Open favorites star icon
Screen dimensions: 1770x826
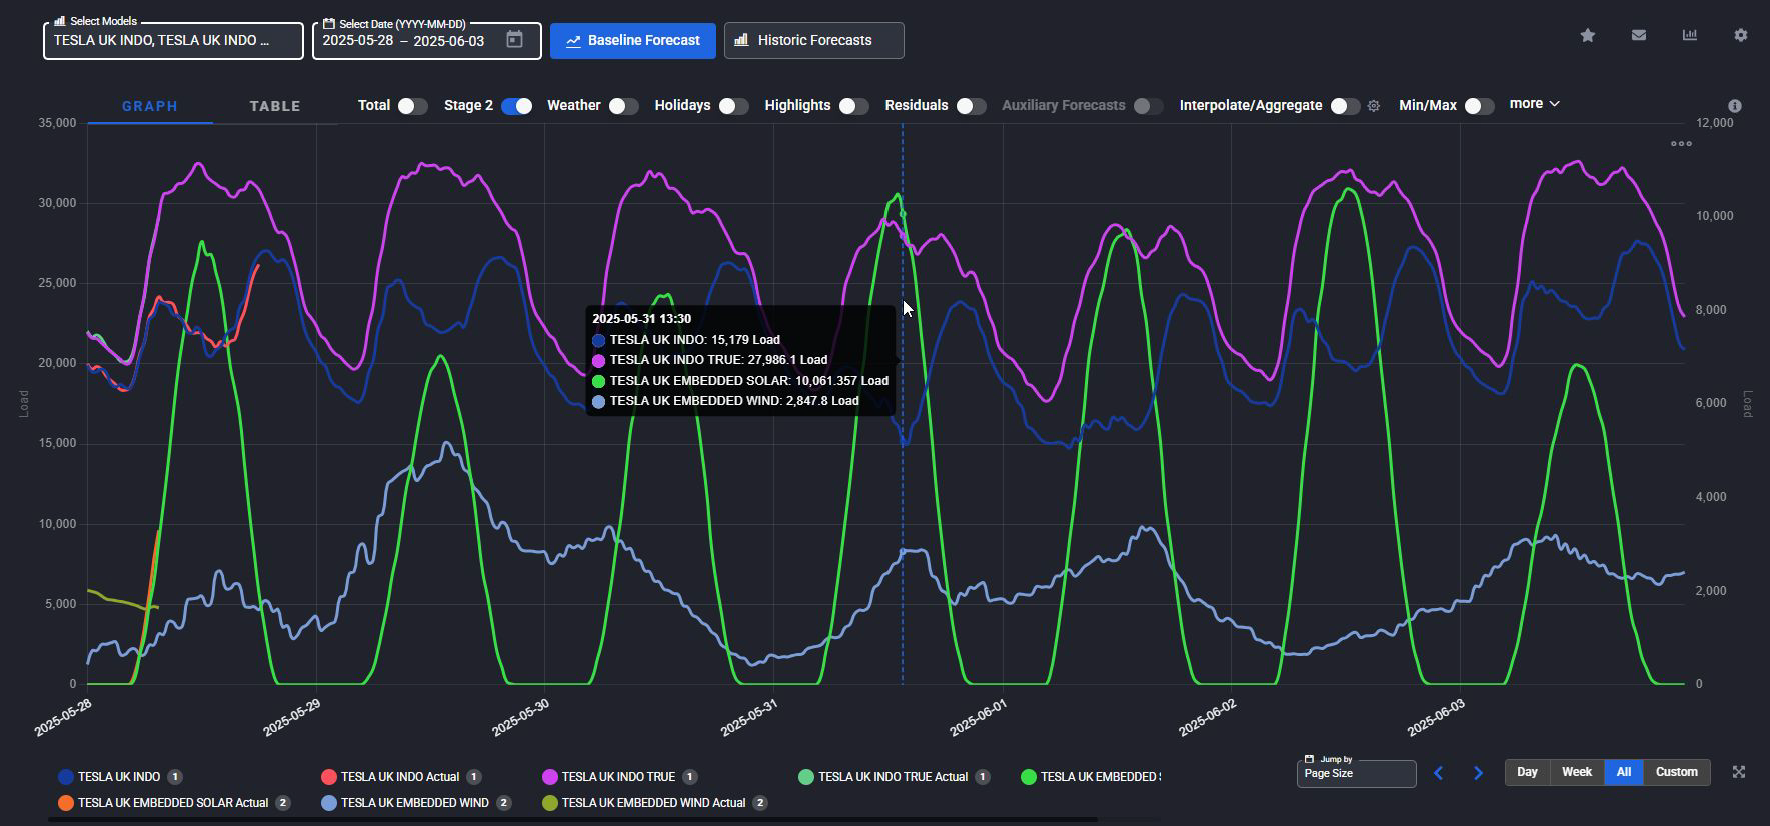coord(1587,35)
